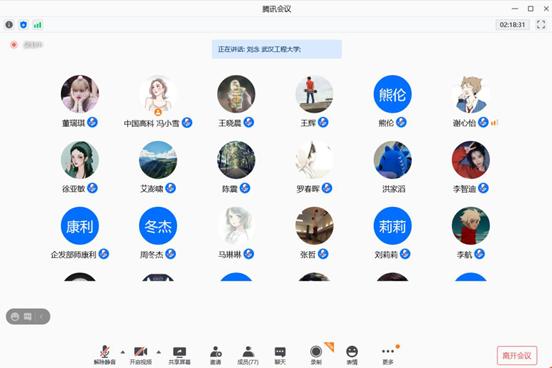The height and width of the screenshot is (368, 552).
Task: Click the name label 洪家滔
Action: [x=393, y=189]
